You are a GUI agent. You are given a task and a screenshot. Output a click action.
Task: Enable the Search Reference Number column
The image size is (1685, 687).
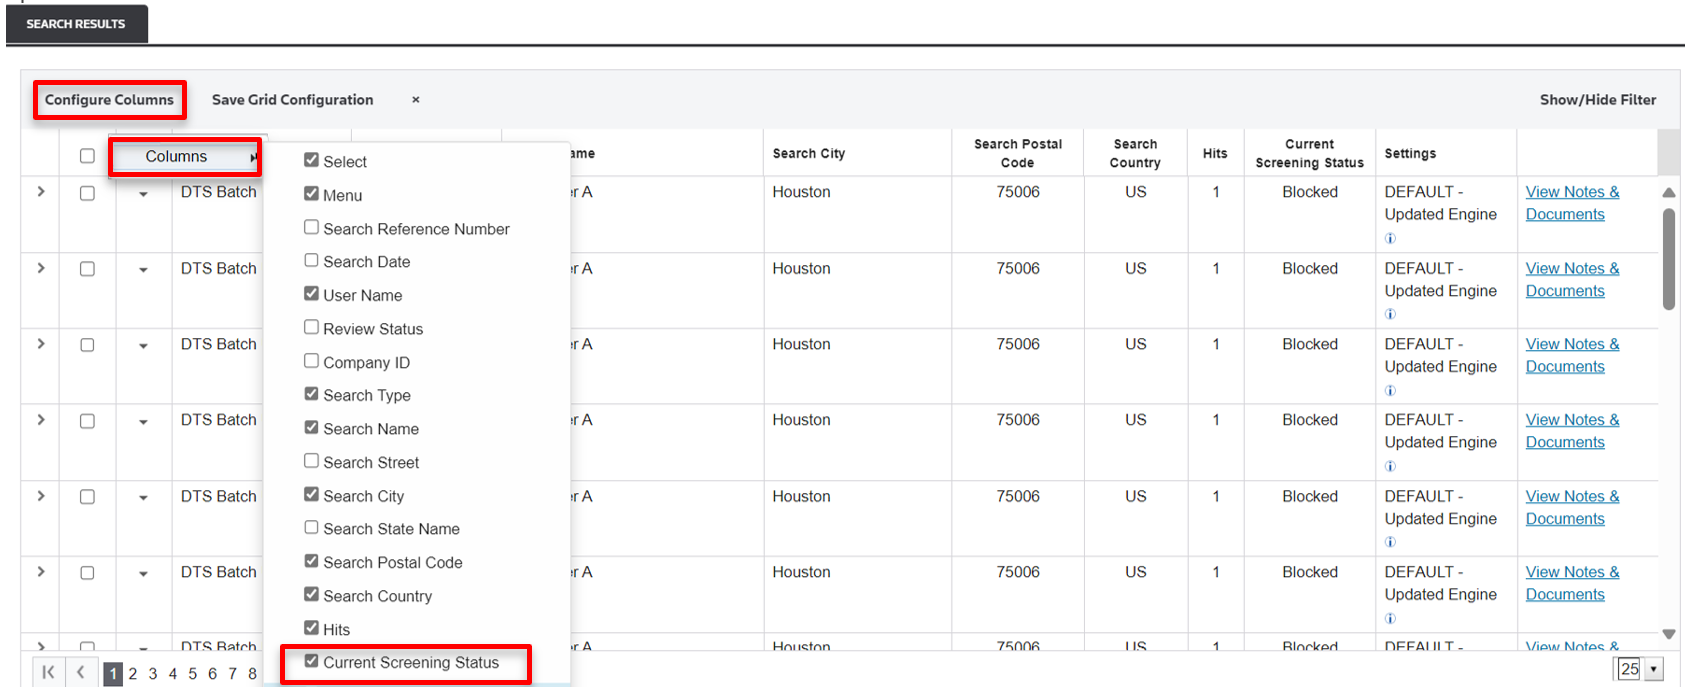(x=312, y=228)
